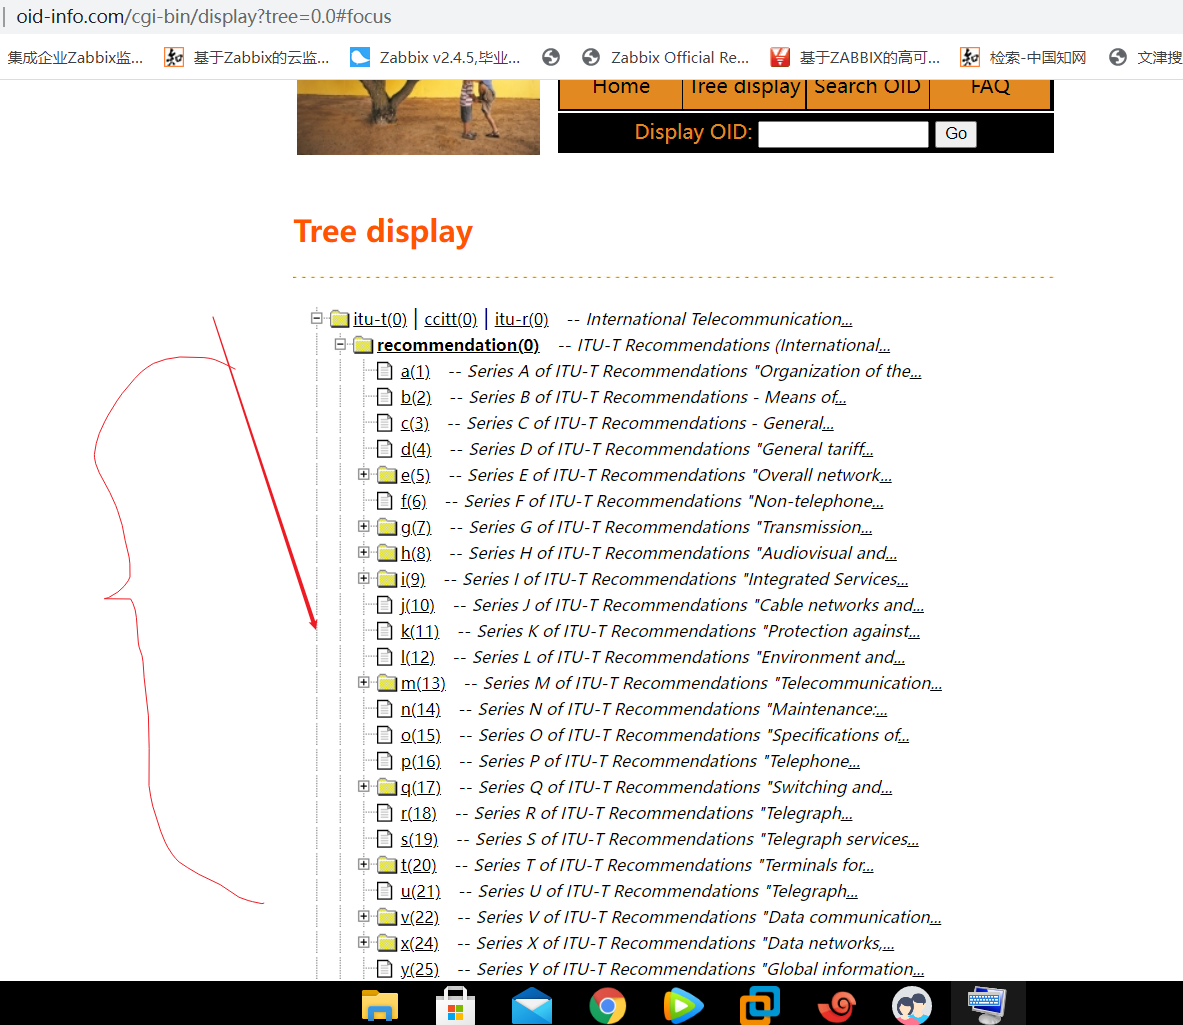Expand the v(22) tree node

[x=364, y=916]
